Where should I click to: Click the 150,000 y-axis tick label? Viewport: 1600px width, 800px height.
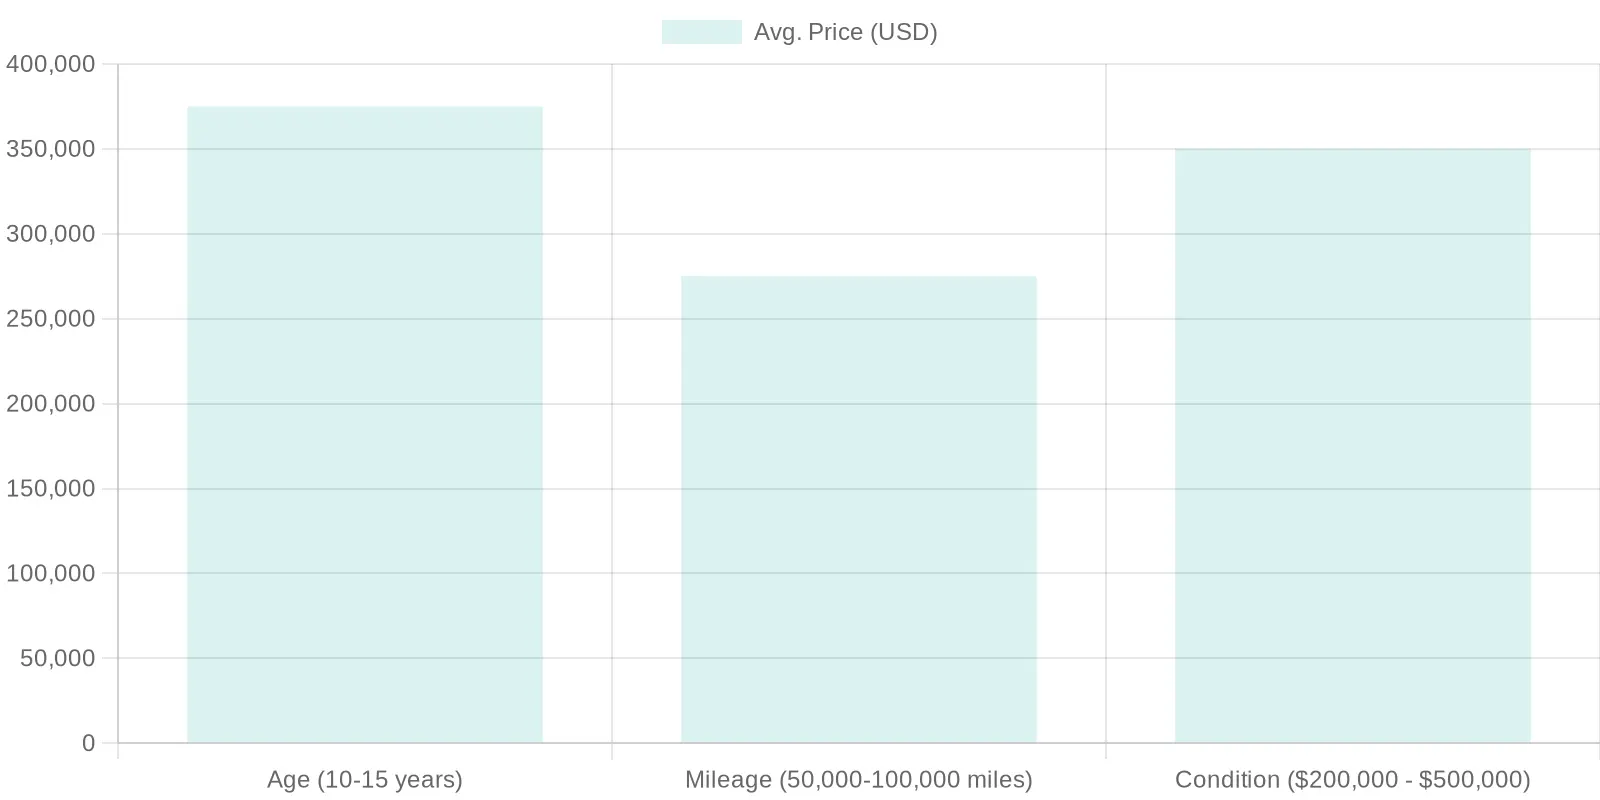(x=51, y=489)
